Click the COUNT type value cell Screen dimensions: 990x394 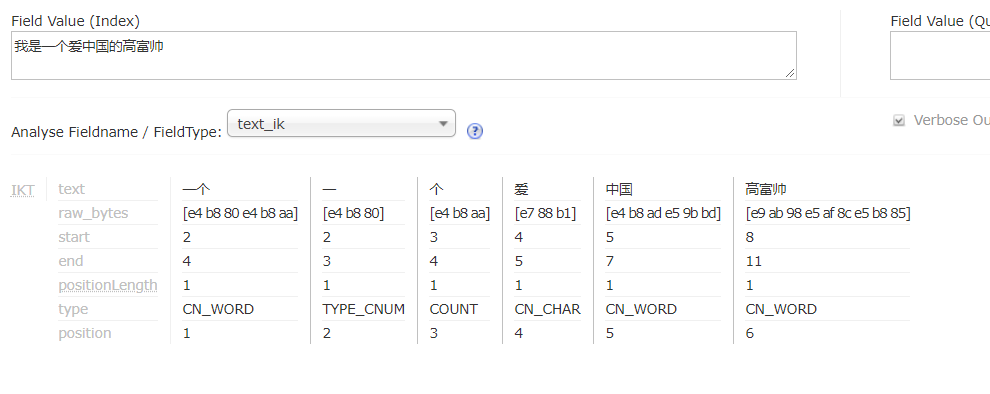click(453, 309)
